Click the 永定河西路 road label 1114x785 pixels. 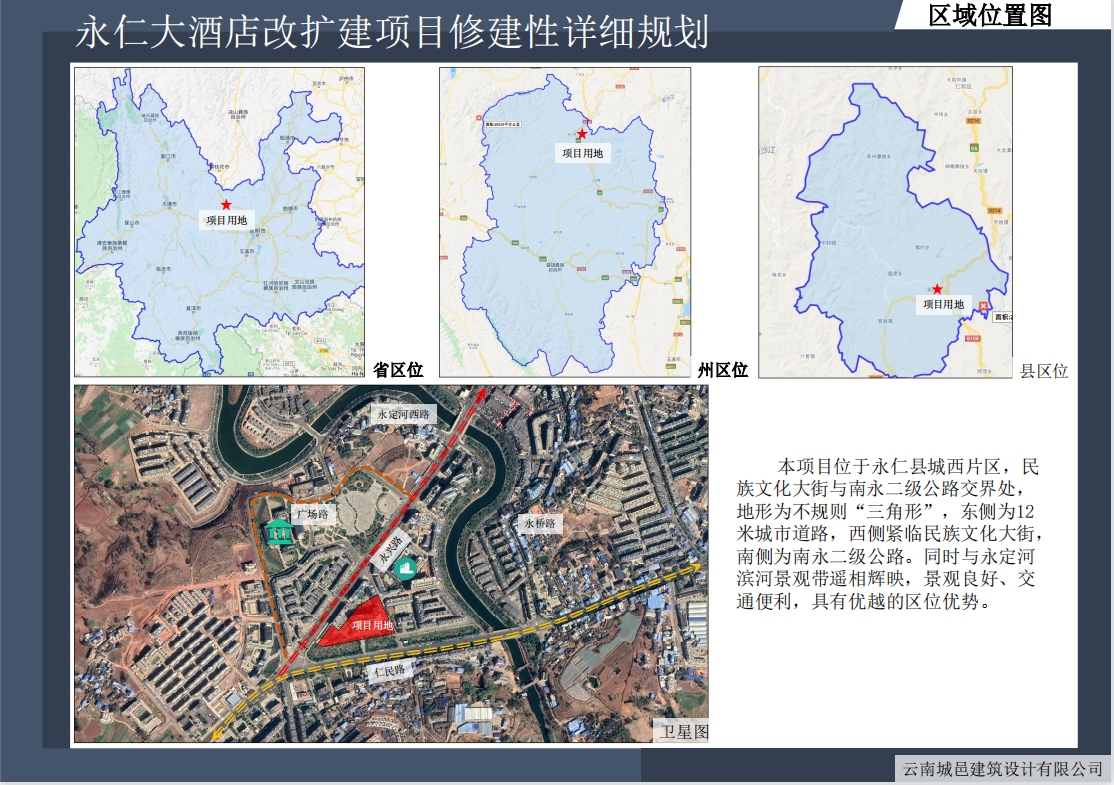(x=402, y=413)
